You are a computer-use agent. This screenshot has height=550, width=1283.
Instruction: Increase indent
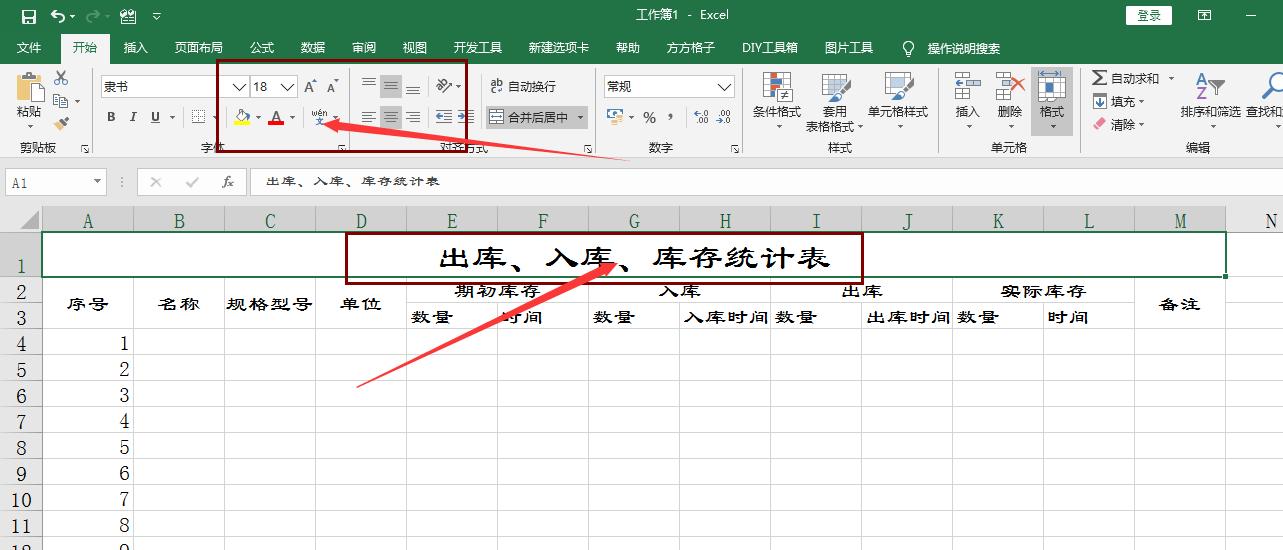466,117
